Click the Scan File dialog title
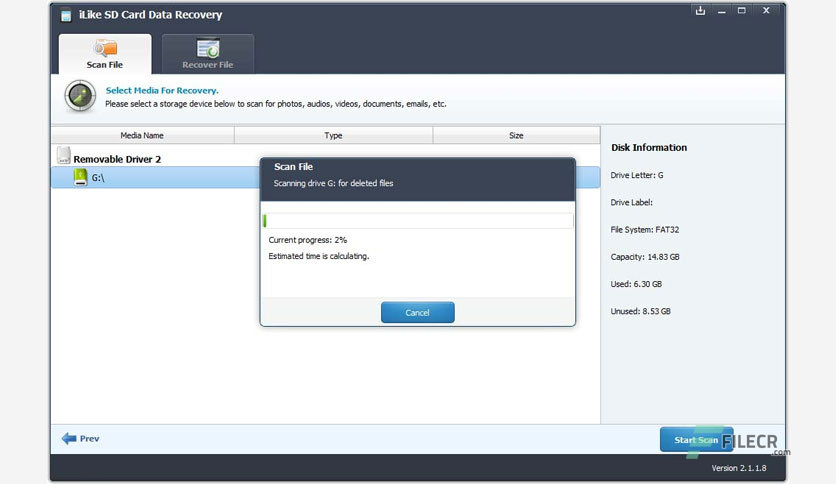 point(293,167)
